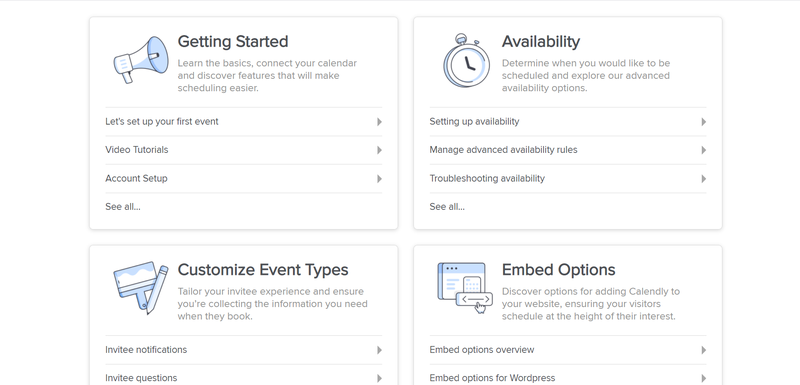Expand arrow next to Let's set up your first event
This screenshot has height=385, width=800.
(x=379, y=122)
